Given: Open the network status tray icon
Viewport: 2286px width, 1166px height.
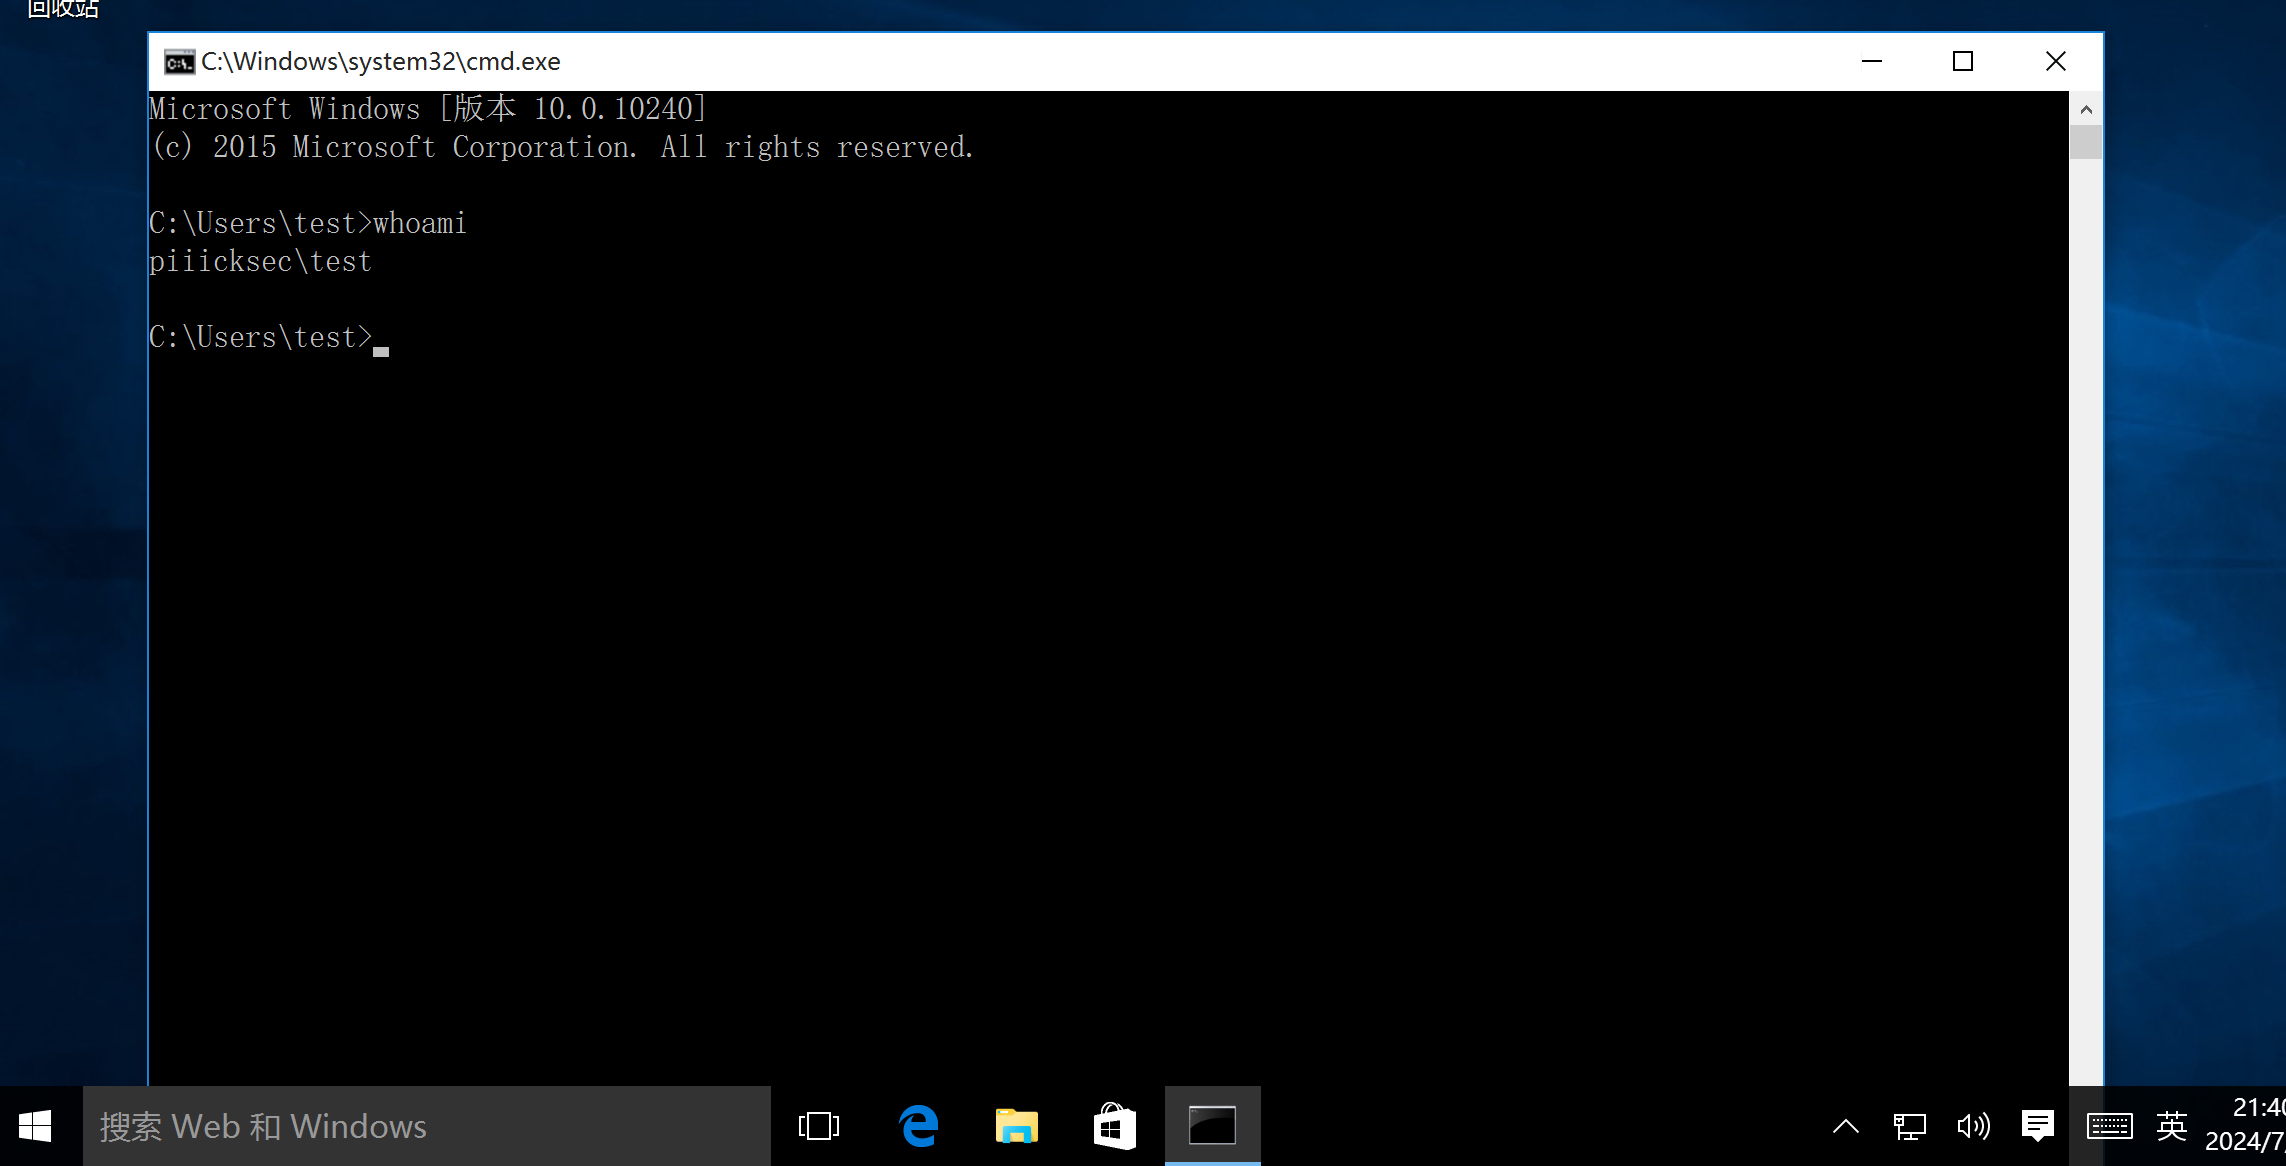Looking at the screenshot, I should pyautogui.click(x=1909, y=1127).
